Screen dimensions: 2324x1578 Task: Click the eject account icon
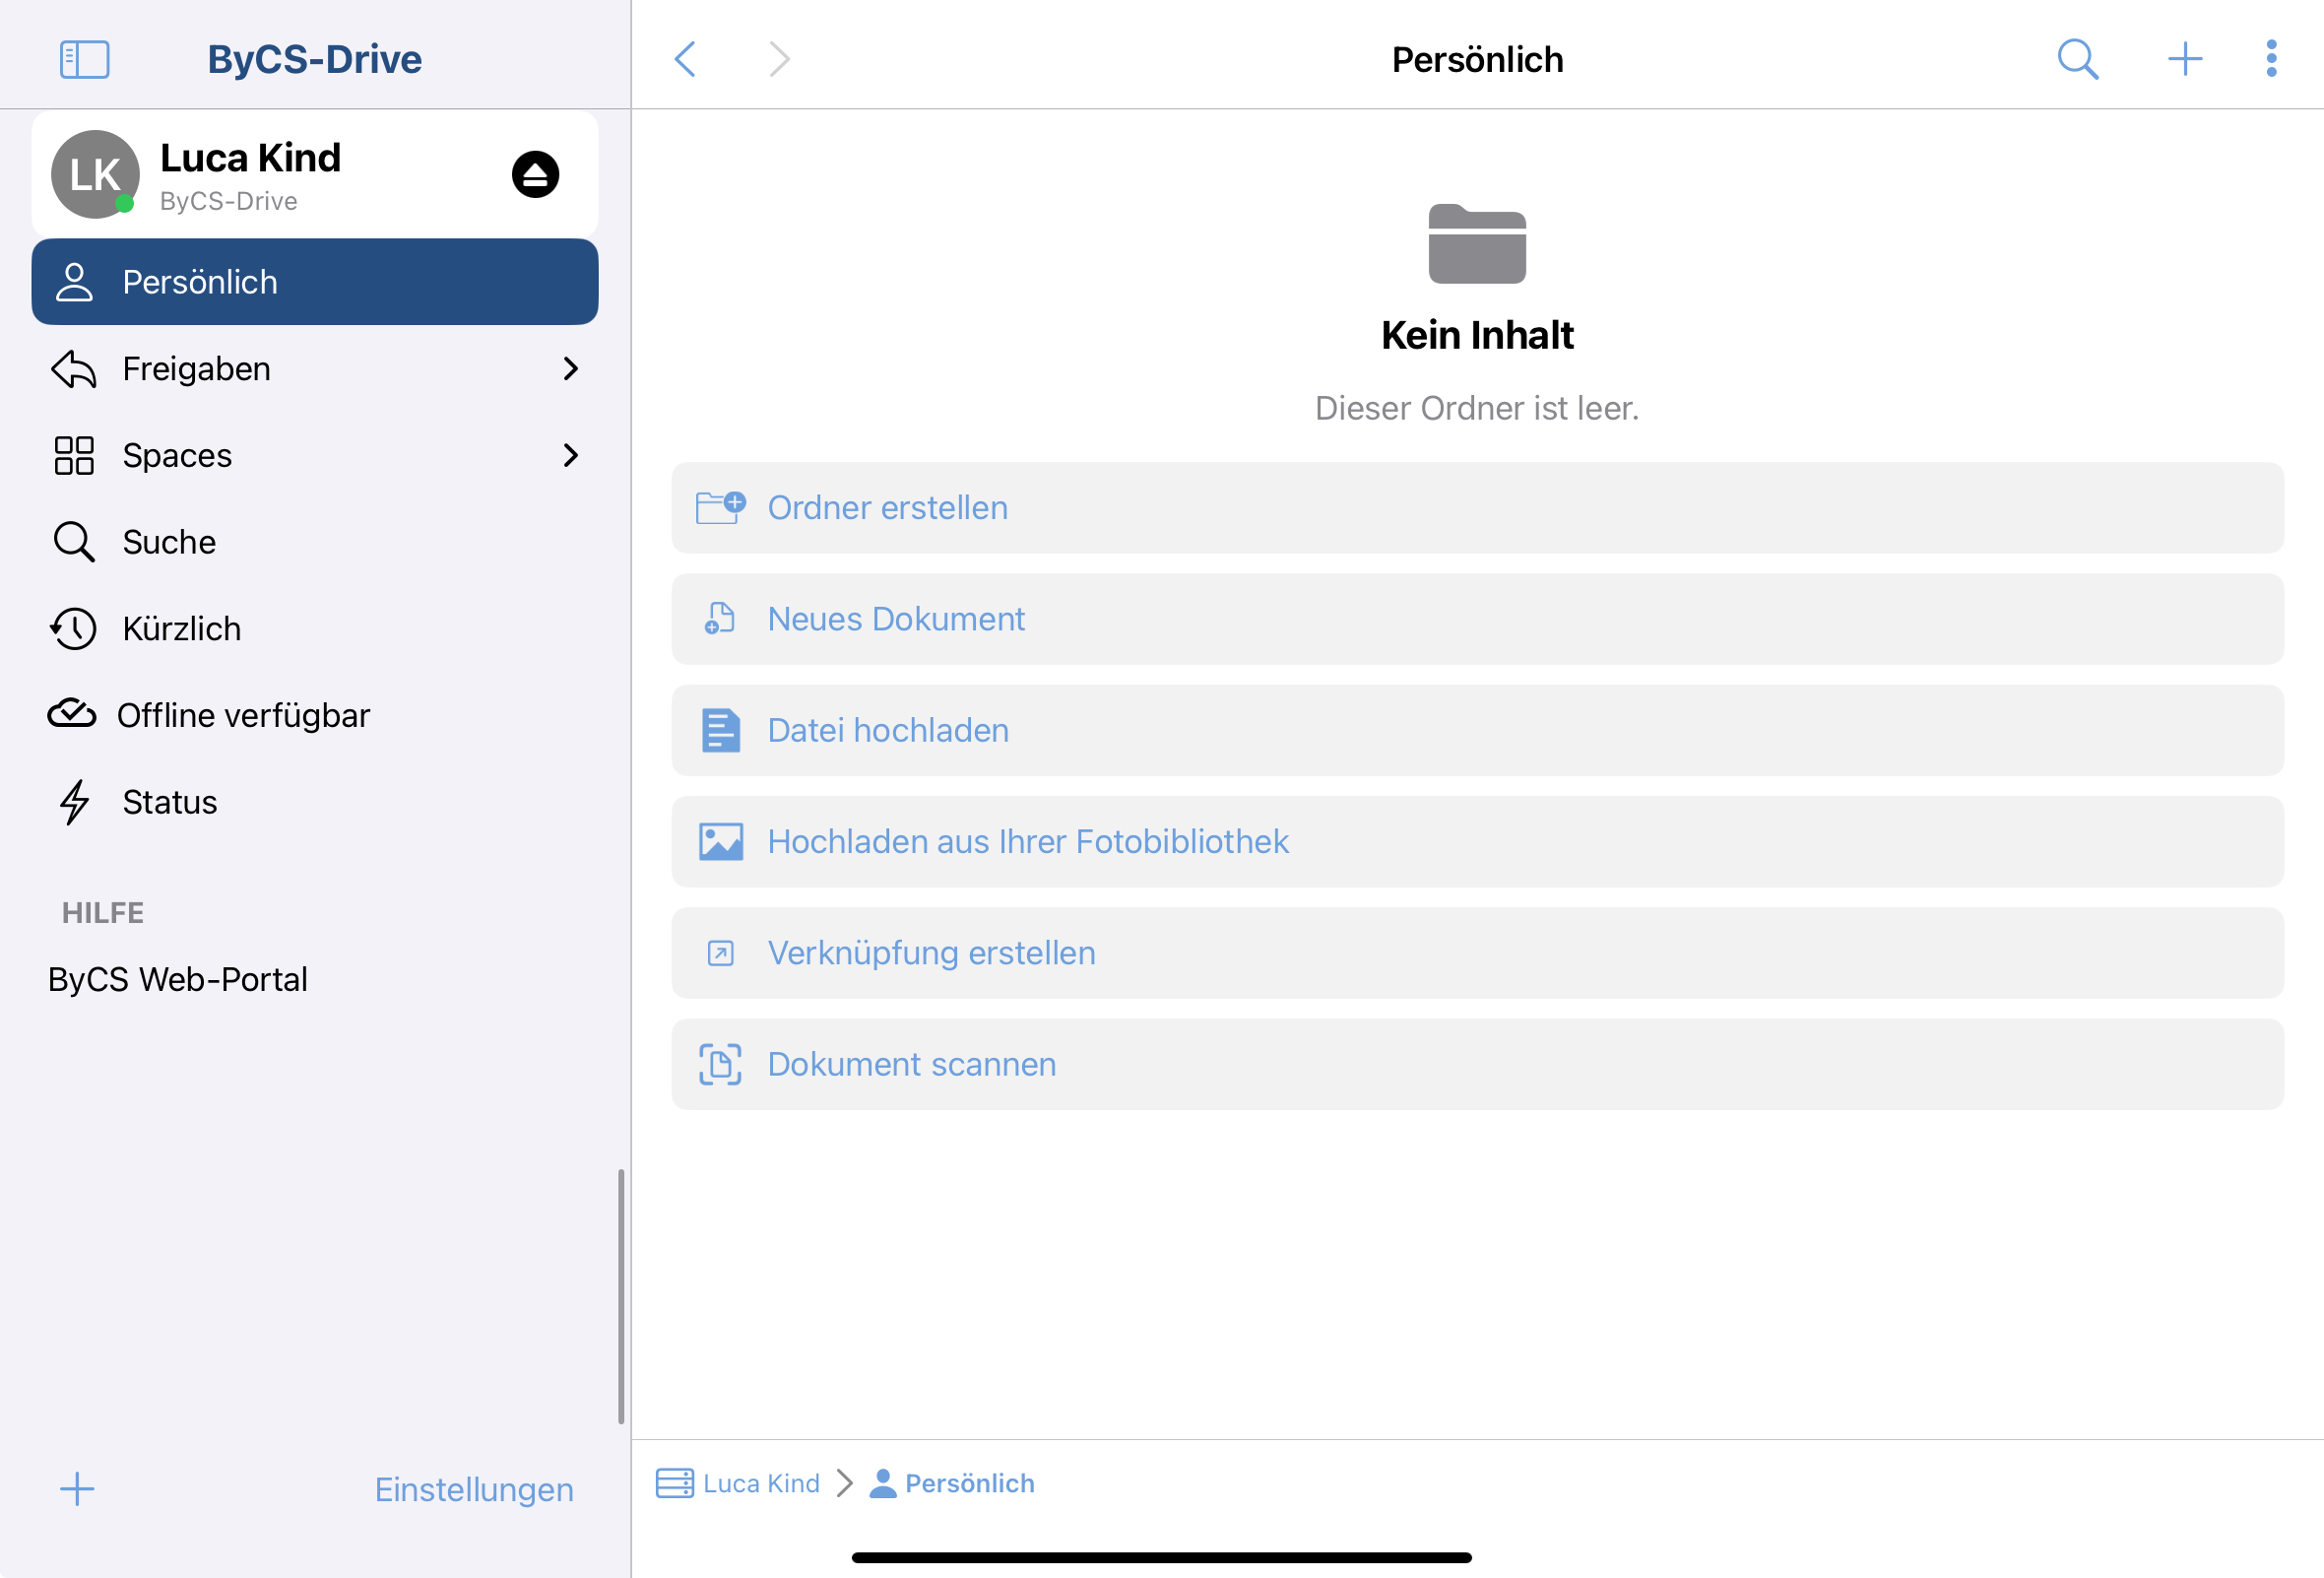tap(535, 175)
